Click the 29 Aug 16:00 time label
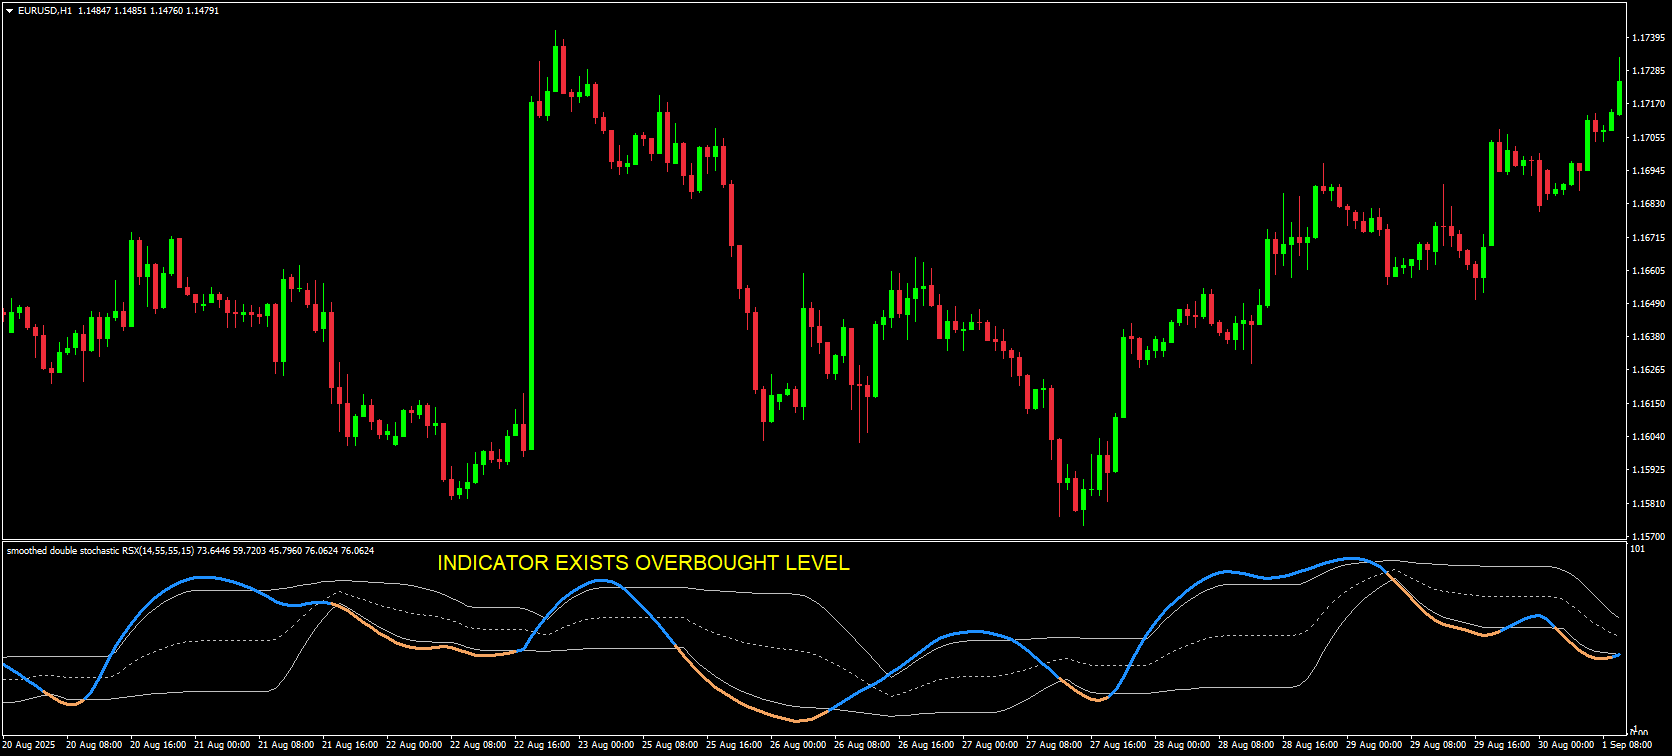This screenshot has width=1672, height=756. pos(1502,745)
